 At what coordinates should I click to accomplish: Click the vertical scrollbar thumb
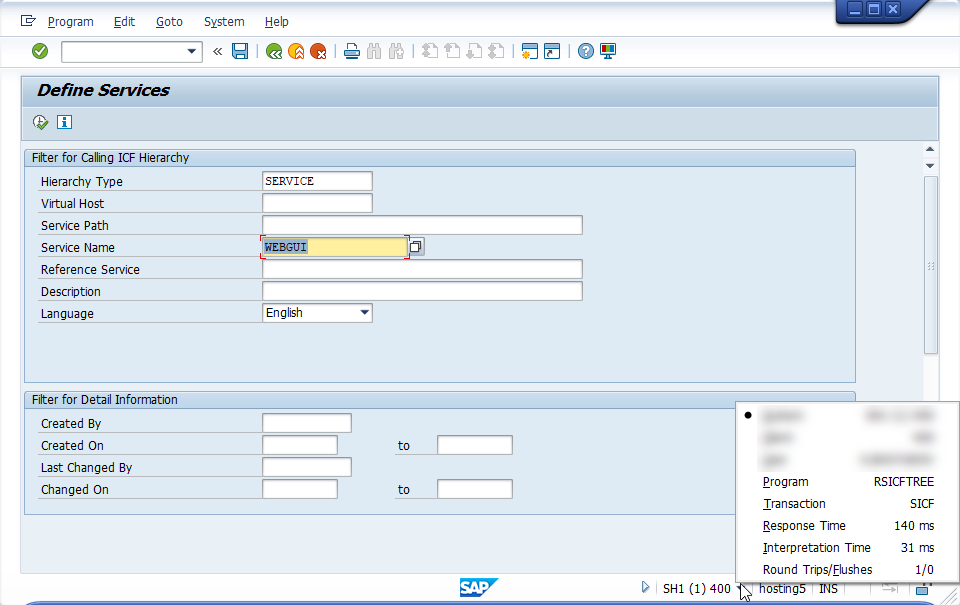pyautogui.click(x=931, y=265)
